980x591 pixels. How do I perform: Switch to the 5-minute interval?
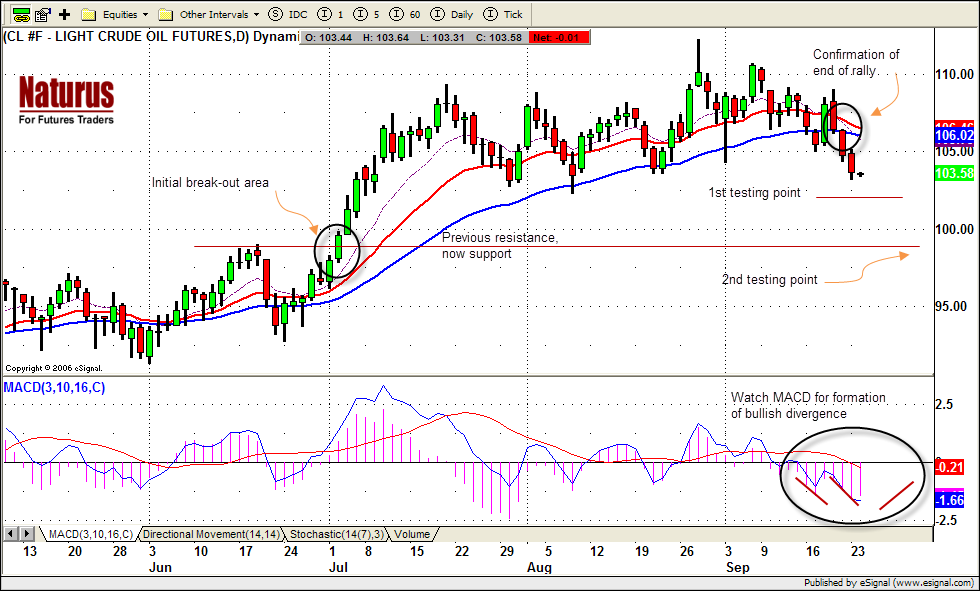coord(368,14)
